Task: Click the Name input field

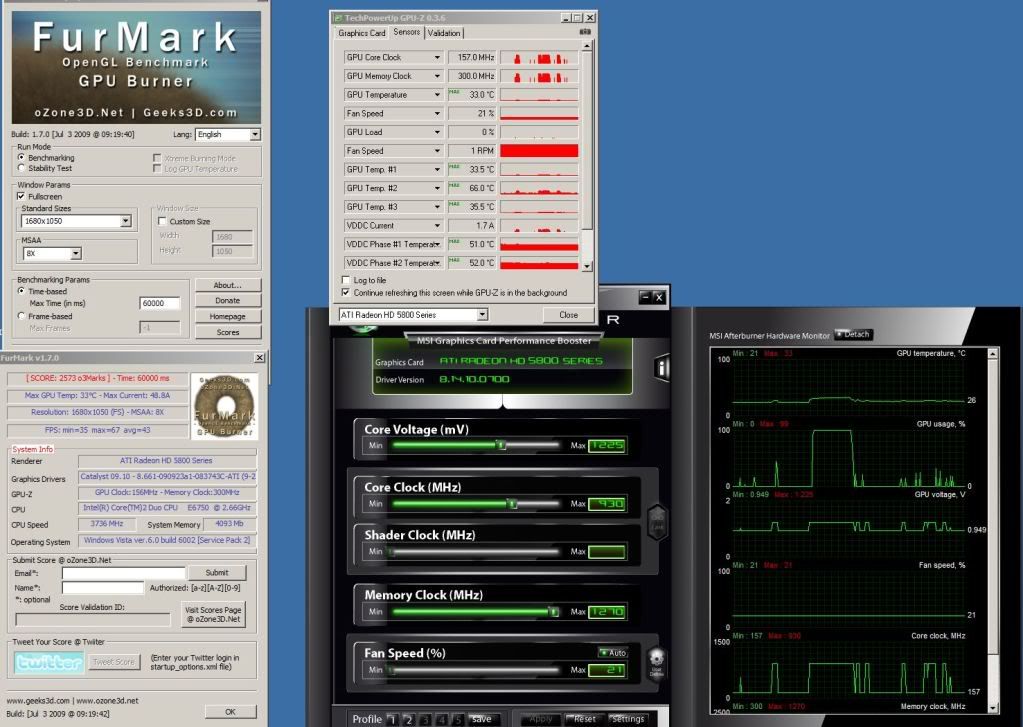Action: pos(103,588)
